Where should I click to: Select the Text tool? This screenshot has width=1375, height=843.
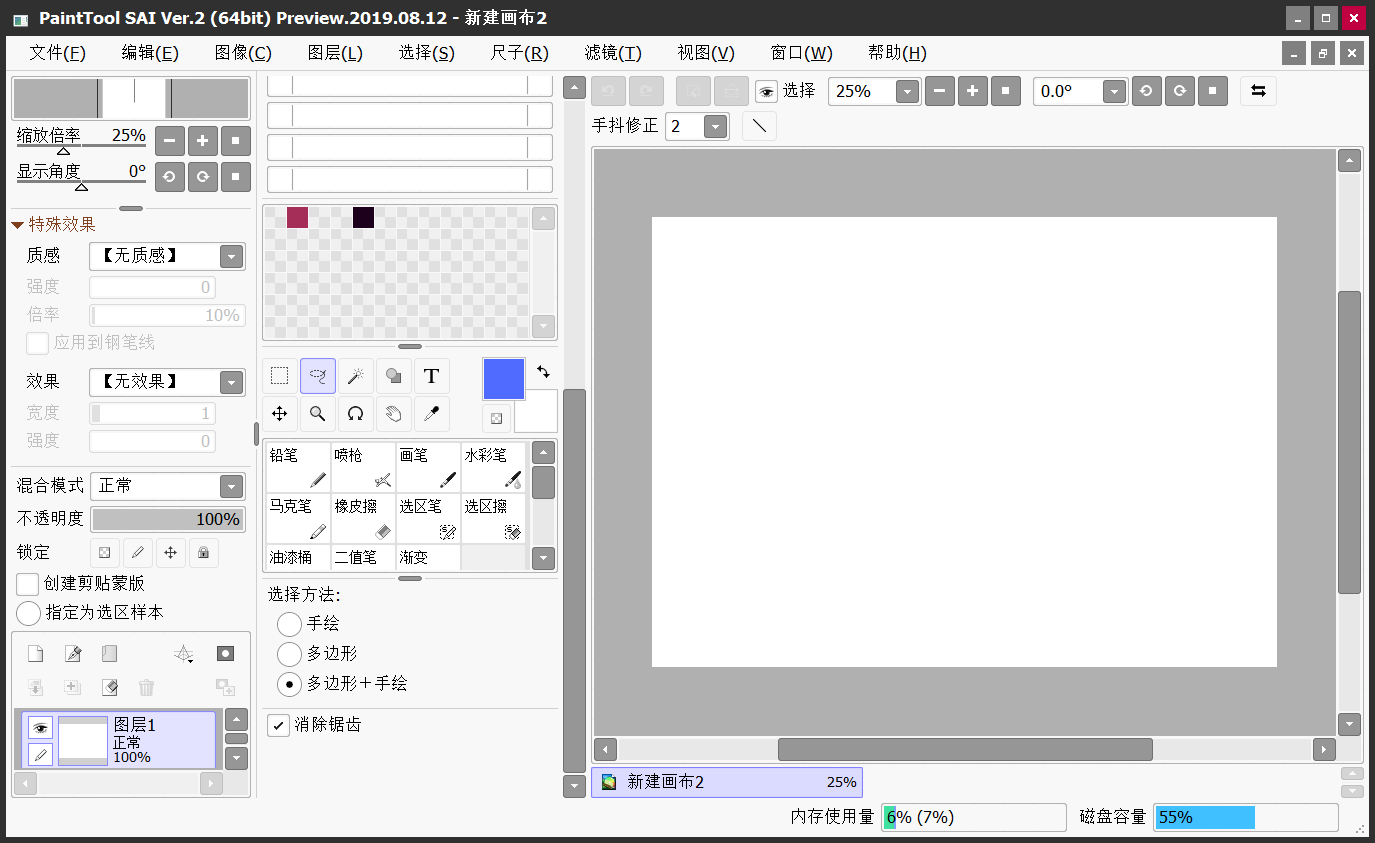coord(432,376)
